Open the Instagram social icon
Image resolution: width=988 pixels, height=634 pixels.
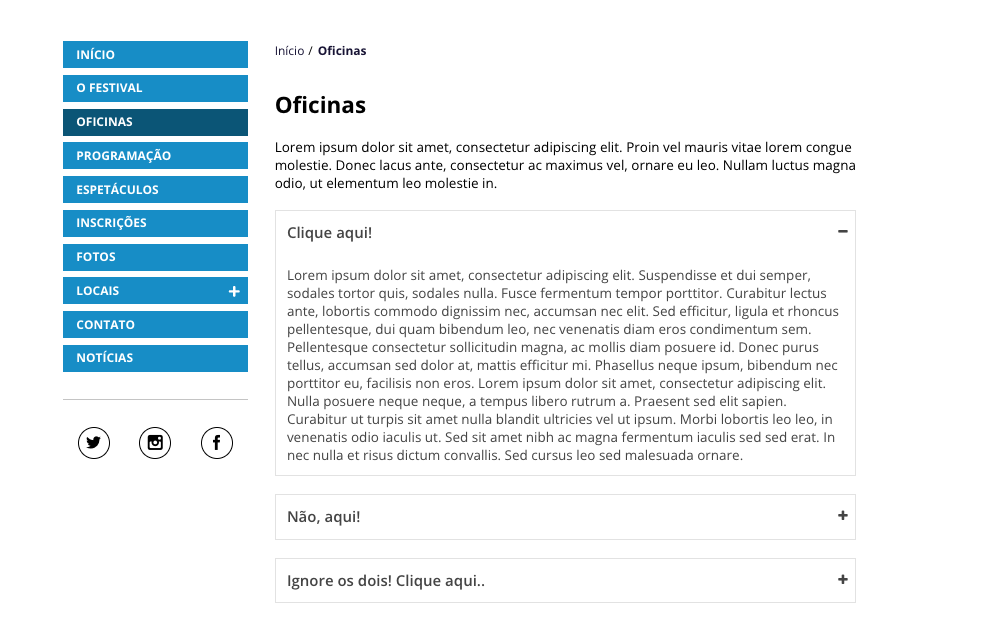[155, 443]
